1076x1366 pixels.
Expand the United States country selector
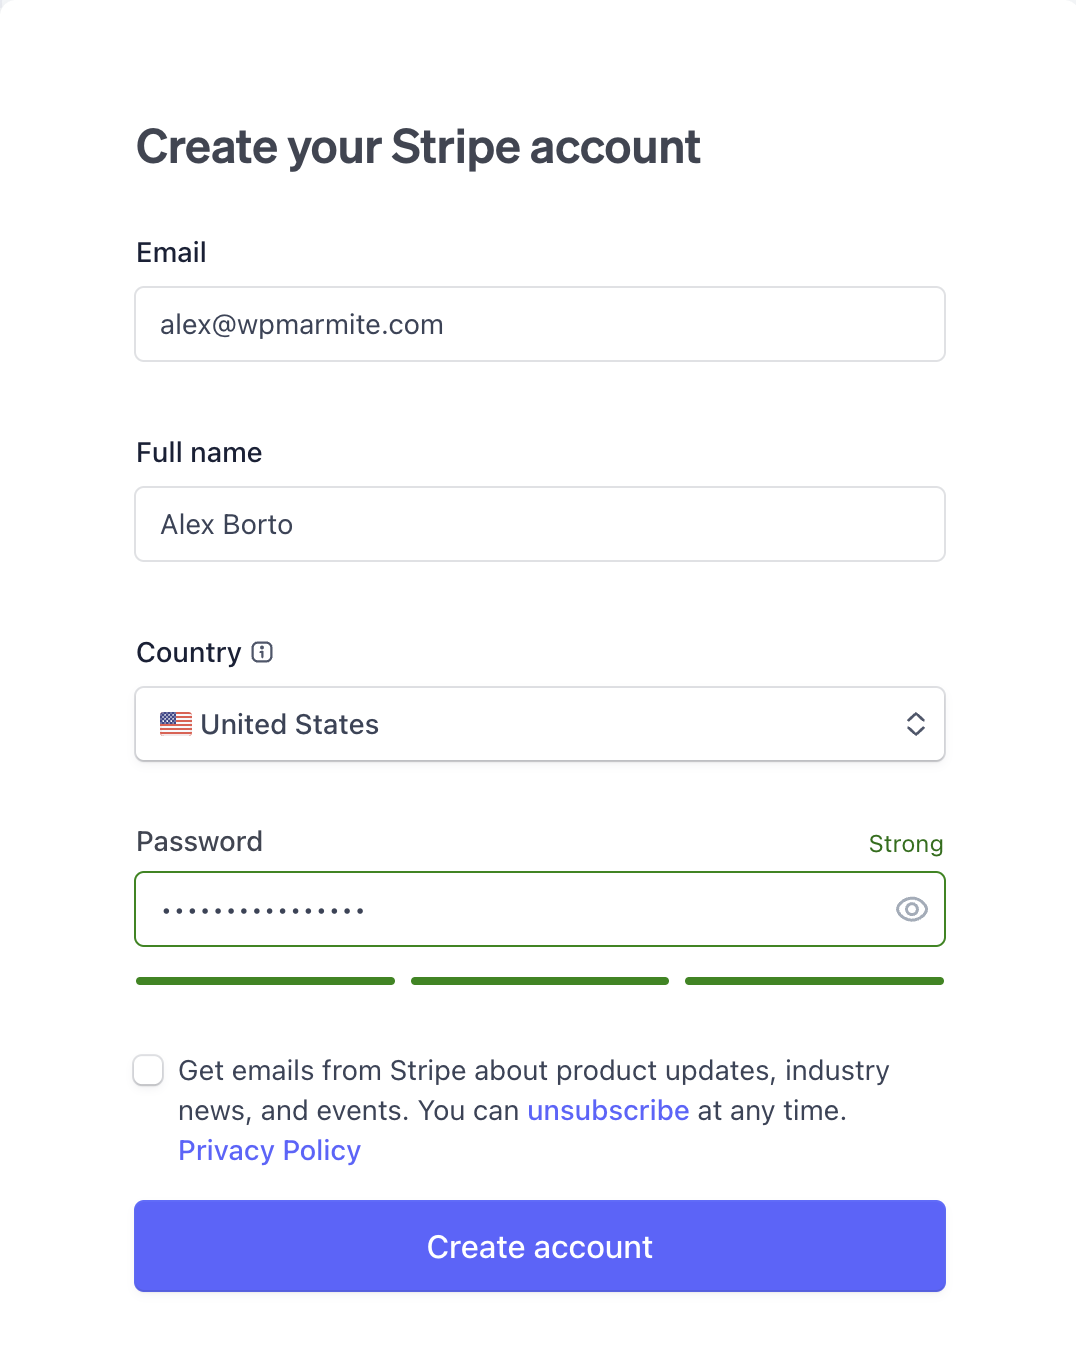[540, 724]
